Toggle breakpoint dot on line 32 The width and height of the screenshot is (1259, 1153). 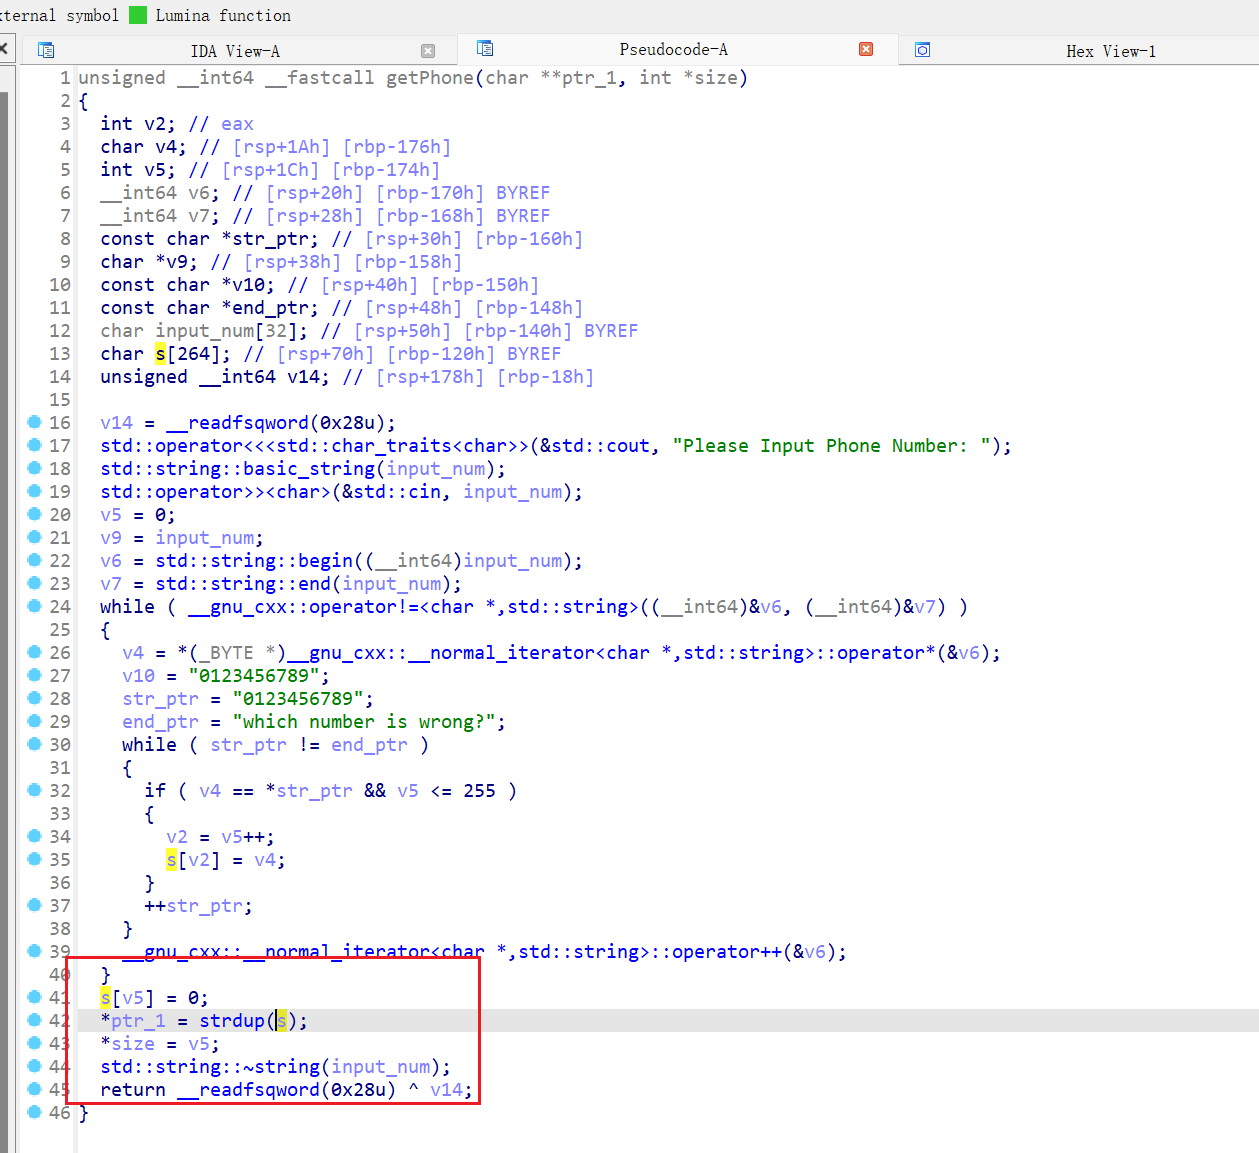tap(34, 790)
